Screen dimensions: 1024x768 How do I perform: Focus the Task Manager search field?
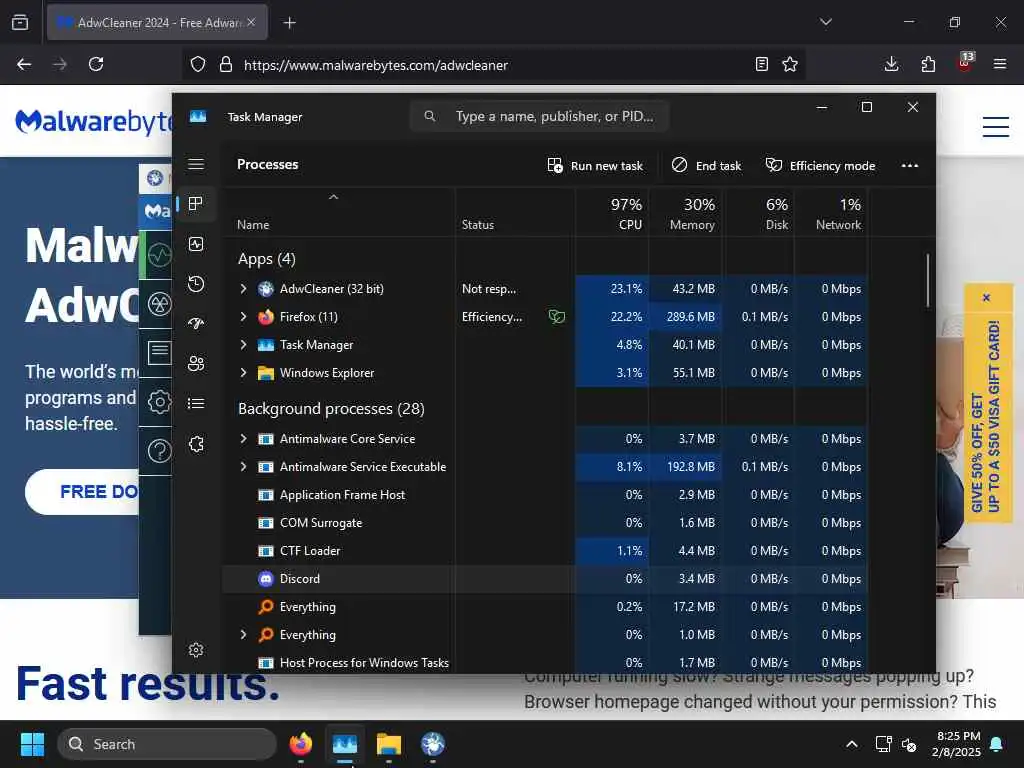pyautogui.click(x=539, y=116)
